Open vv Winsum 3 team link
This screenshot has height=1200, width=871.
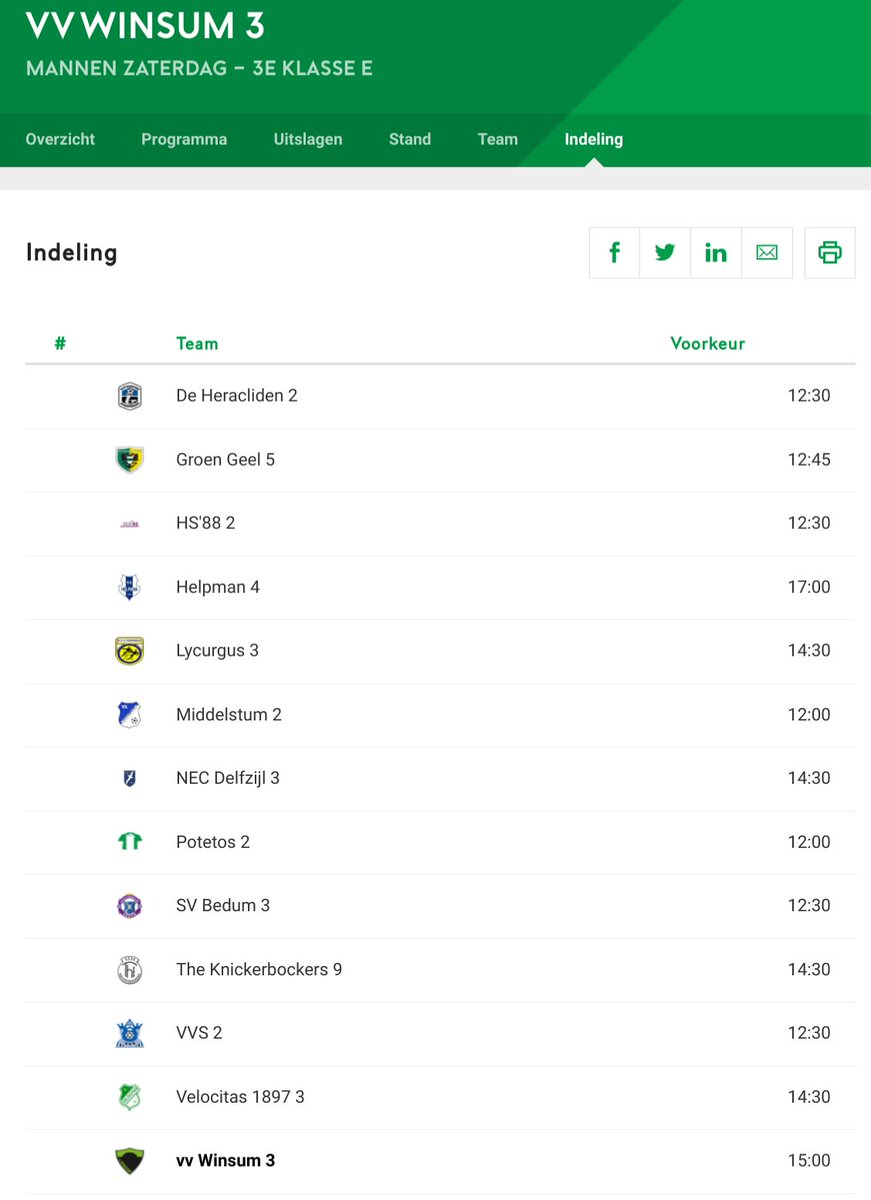(225, 1161)
